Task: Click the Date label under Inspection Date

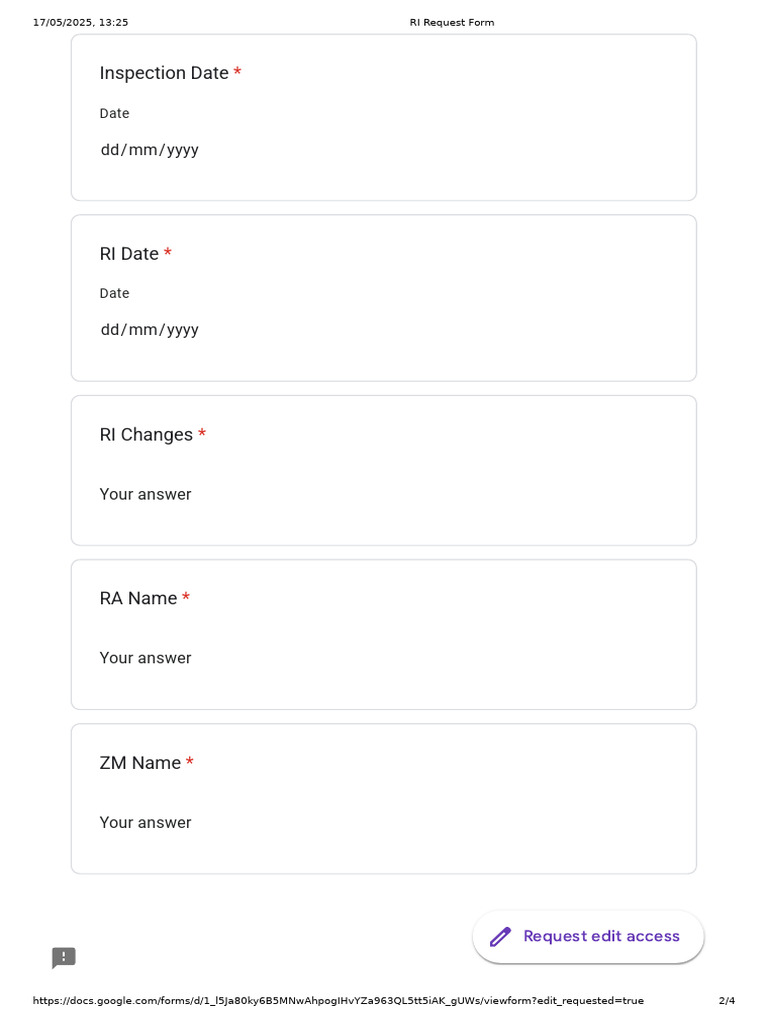Action: [x=115, y=114]
